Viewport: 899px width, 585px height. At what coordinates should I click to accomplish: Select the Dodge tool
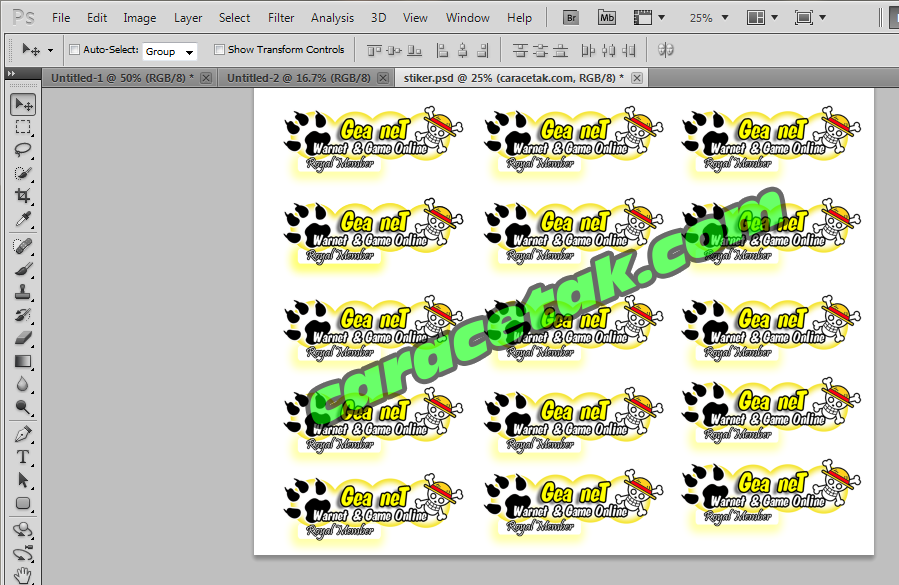(x=23, y=407)
